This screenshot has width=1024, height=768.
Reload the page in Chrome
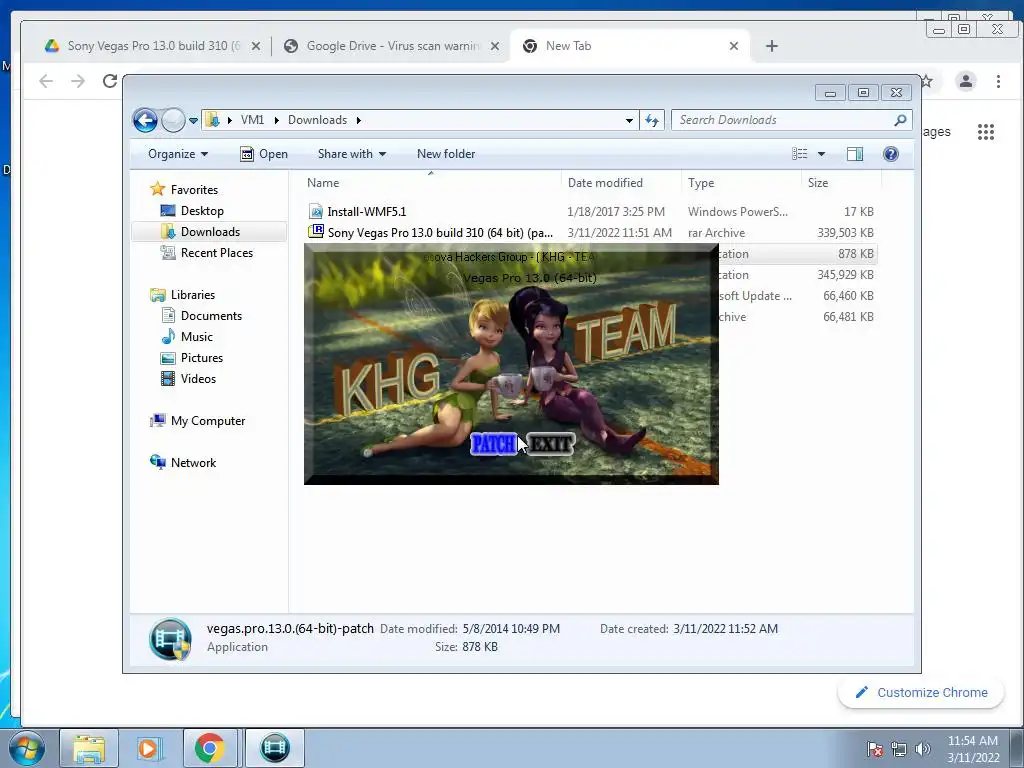tap(110, 81)
